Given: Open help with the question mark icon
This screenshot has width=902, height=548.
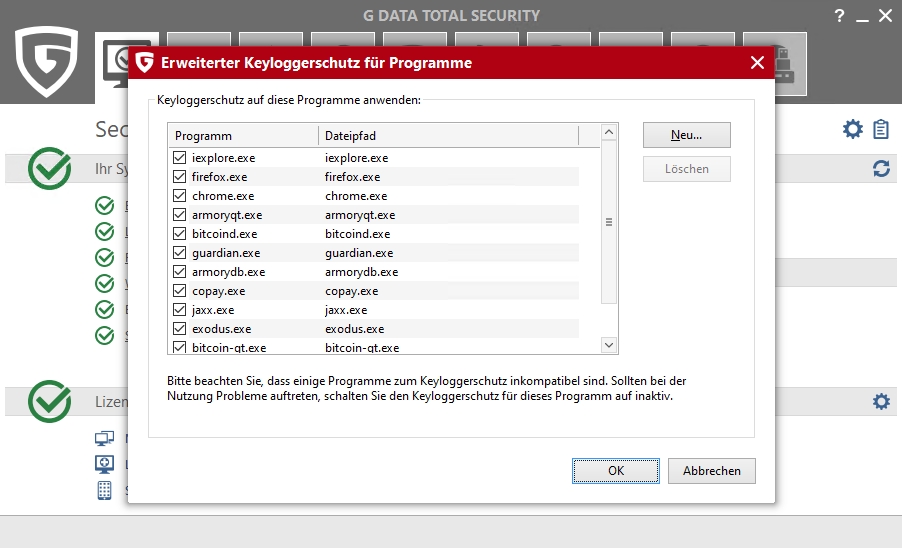Looking at the screenshot, I should point(839,16).
